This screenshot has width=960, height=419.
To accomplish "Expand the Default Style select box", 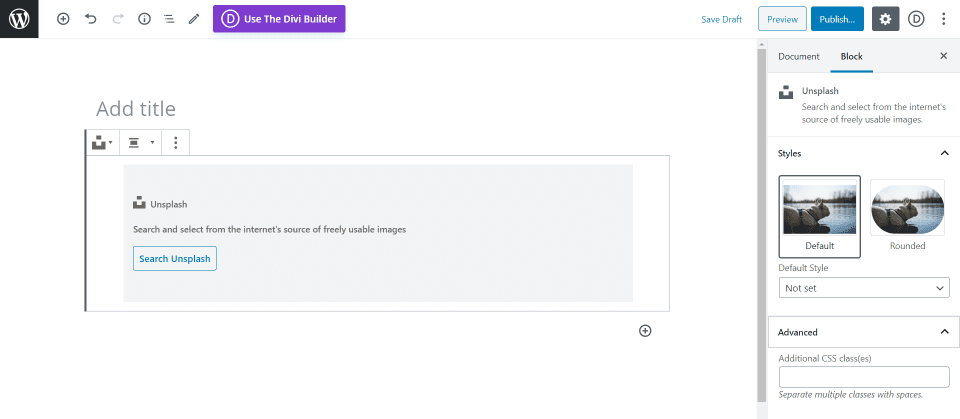I will pos(864,288).
